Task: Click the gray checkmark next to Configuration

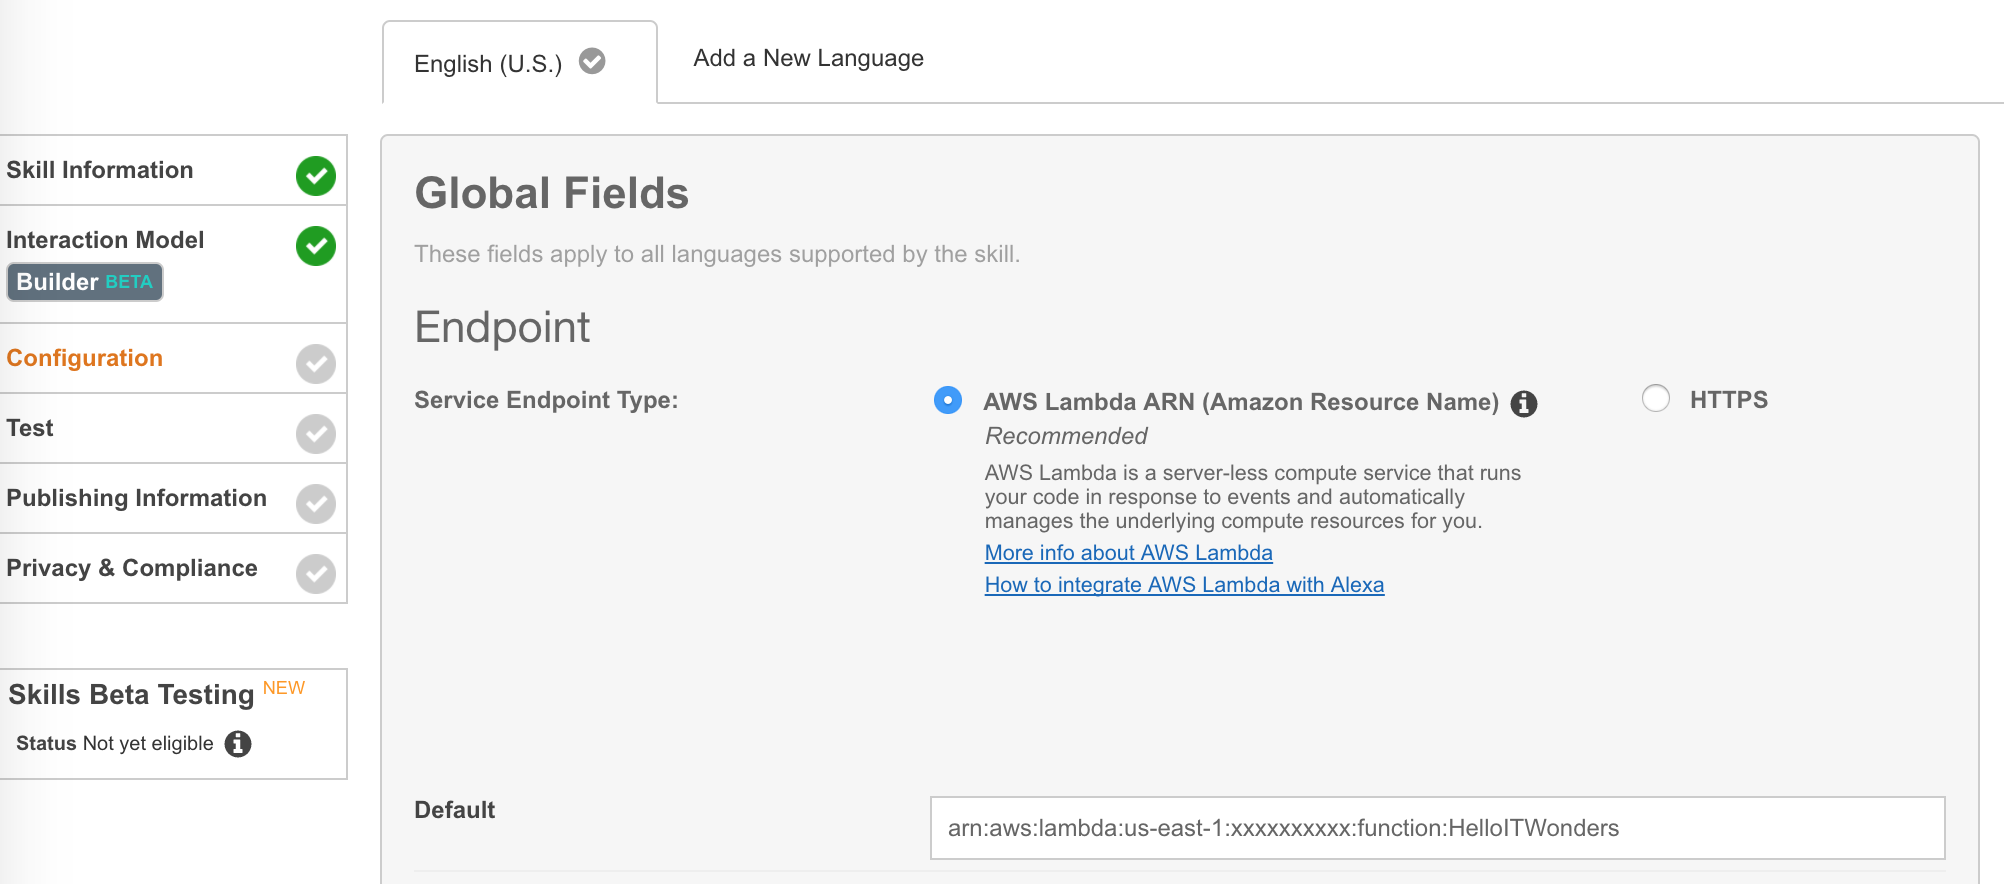Action: coord(316,364)
